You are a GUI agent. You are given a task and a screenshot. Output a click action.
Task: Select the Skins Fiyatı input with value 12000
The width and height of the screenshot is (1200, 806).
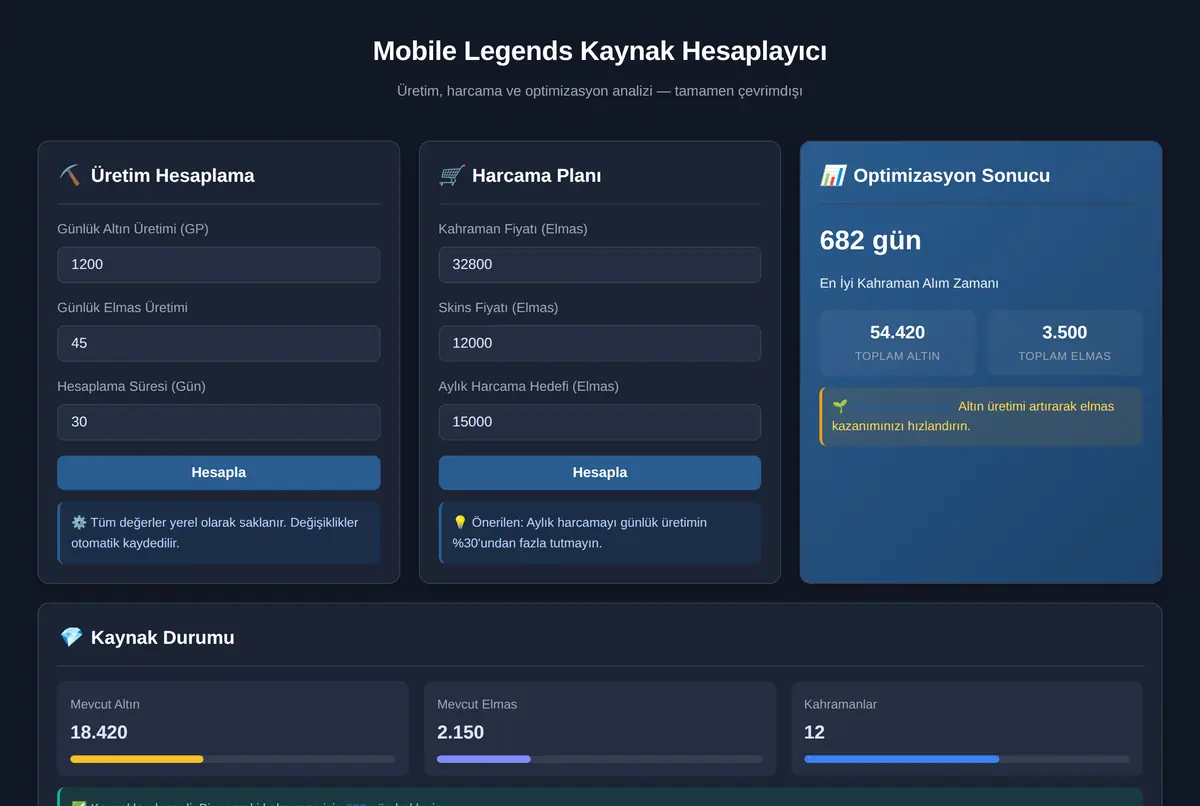tap(600, 343)
